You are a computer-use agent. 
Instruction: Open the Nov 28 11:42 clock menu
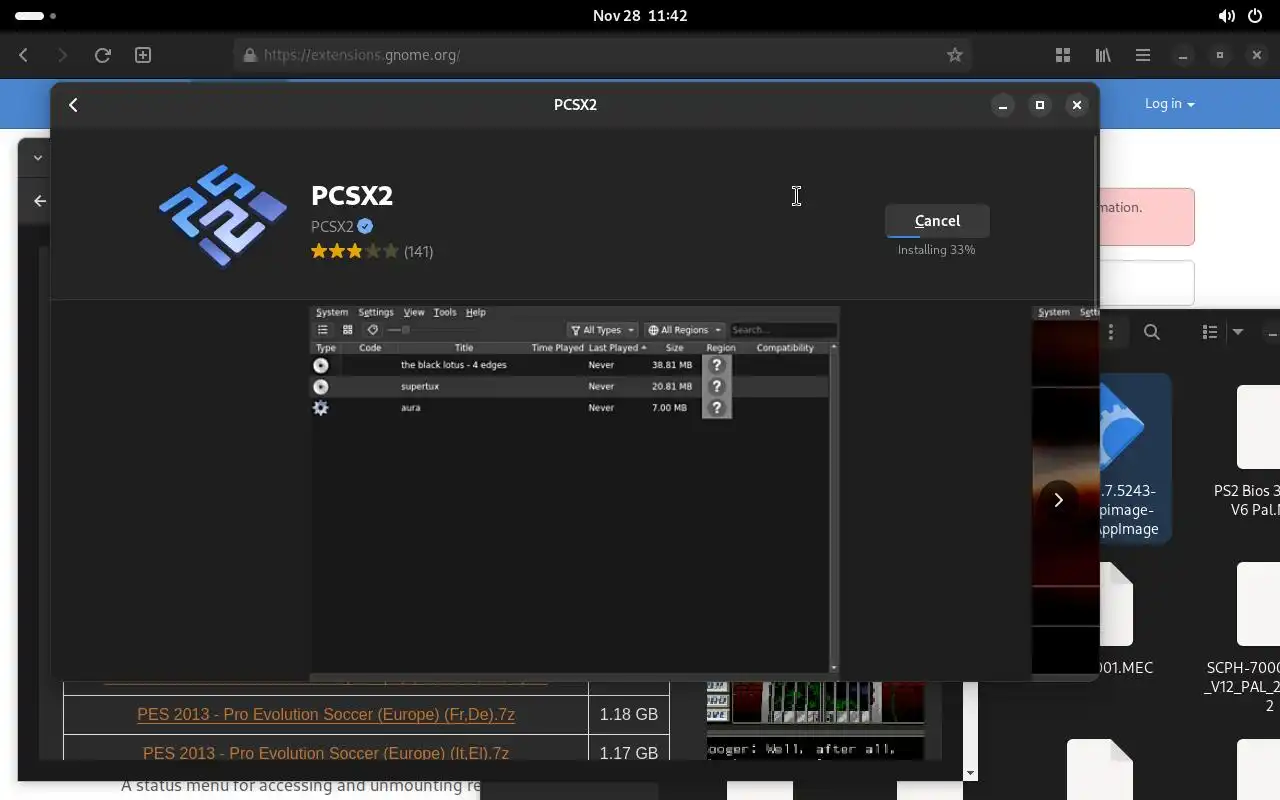coord(640,16)
